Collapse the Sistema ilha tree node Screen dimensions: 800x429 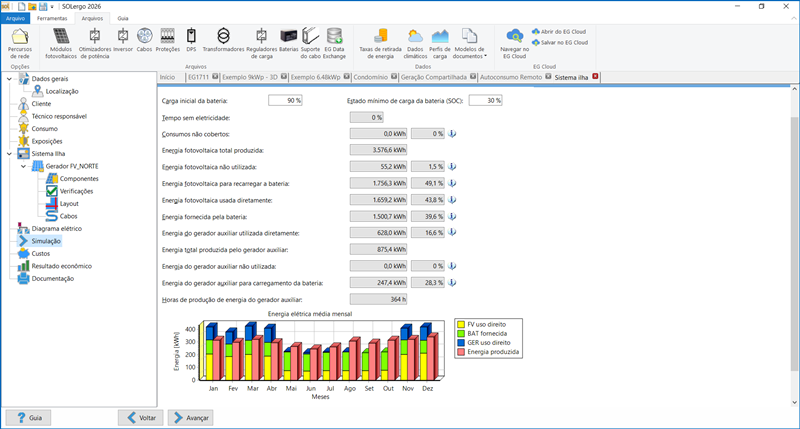(x=10, y=153)
